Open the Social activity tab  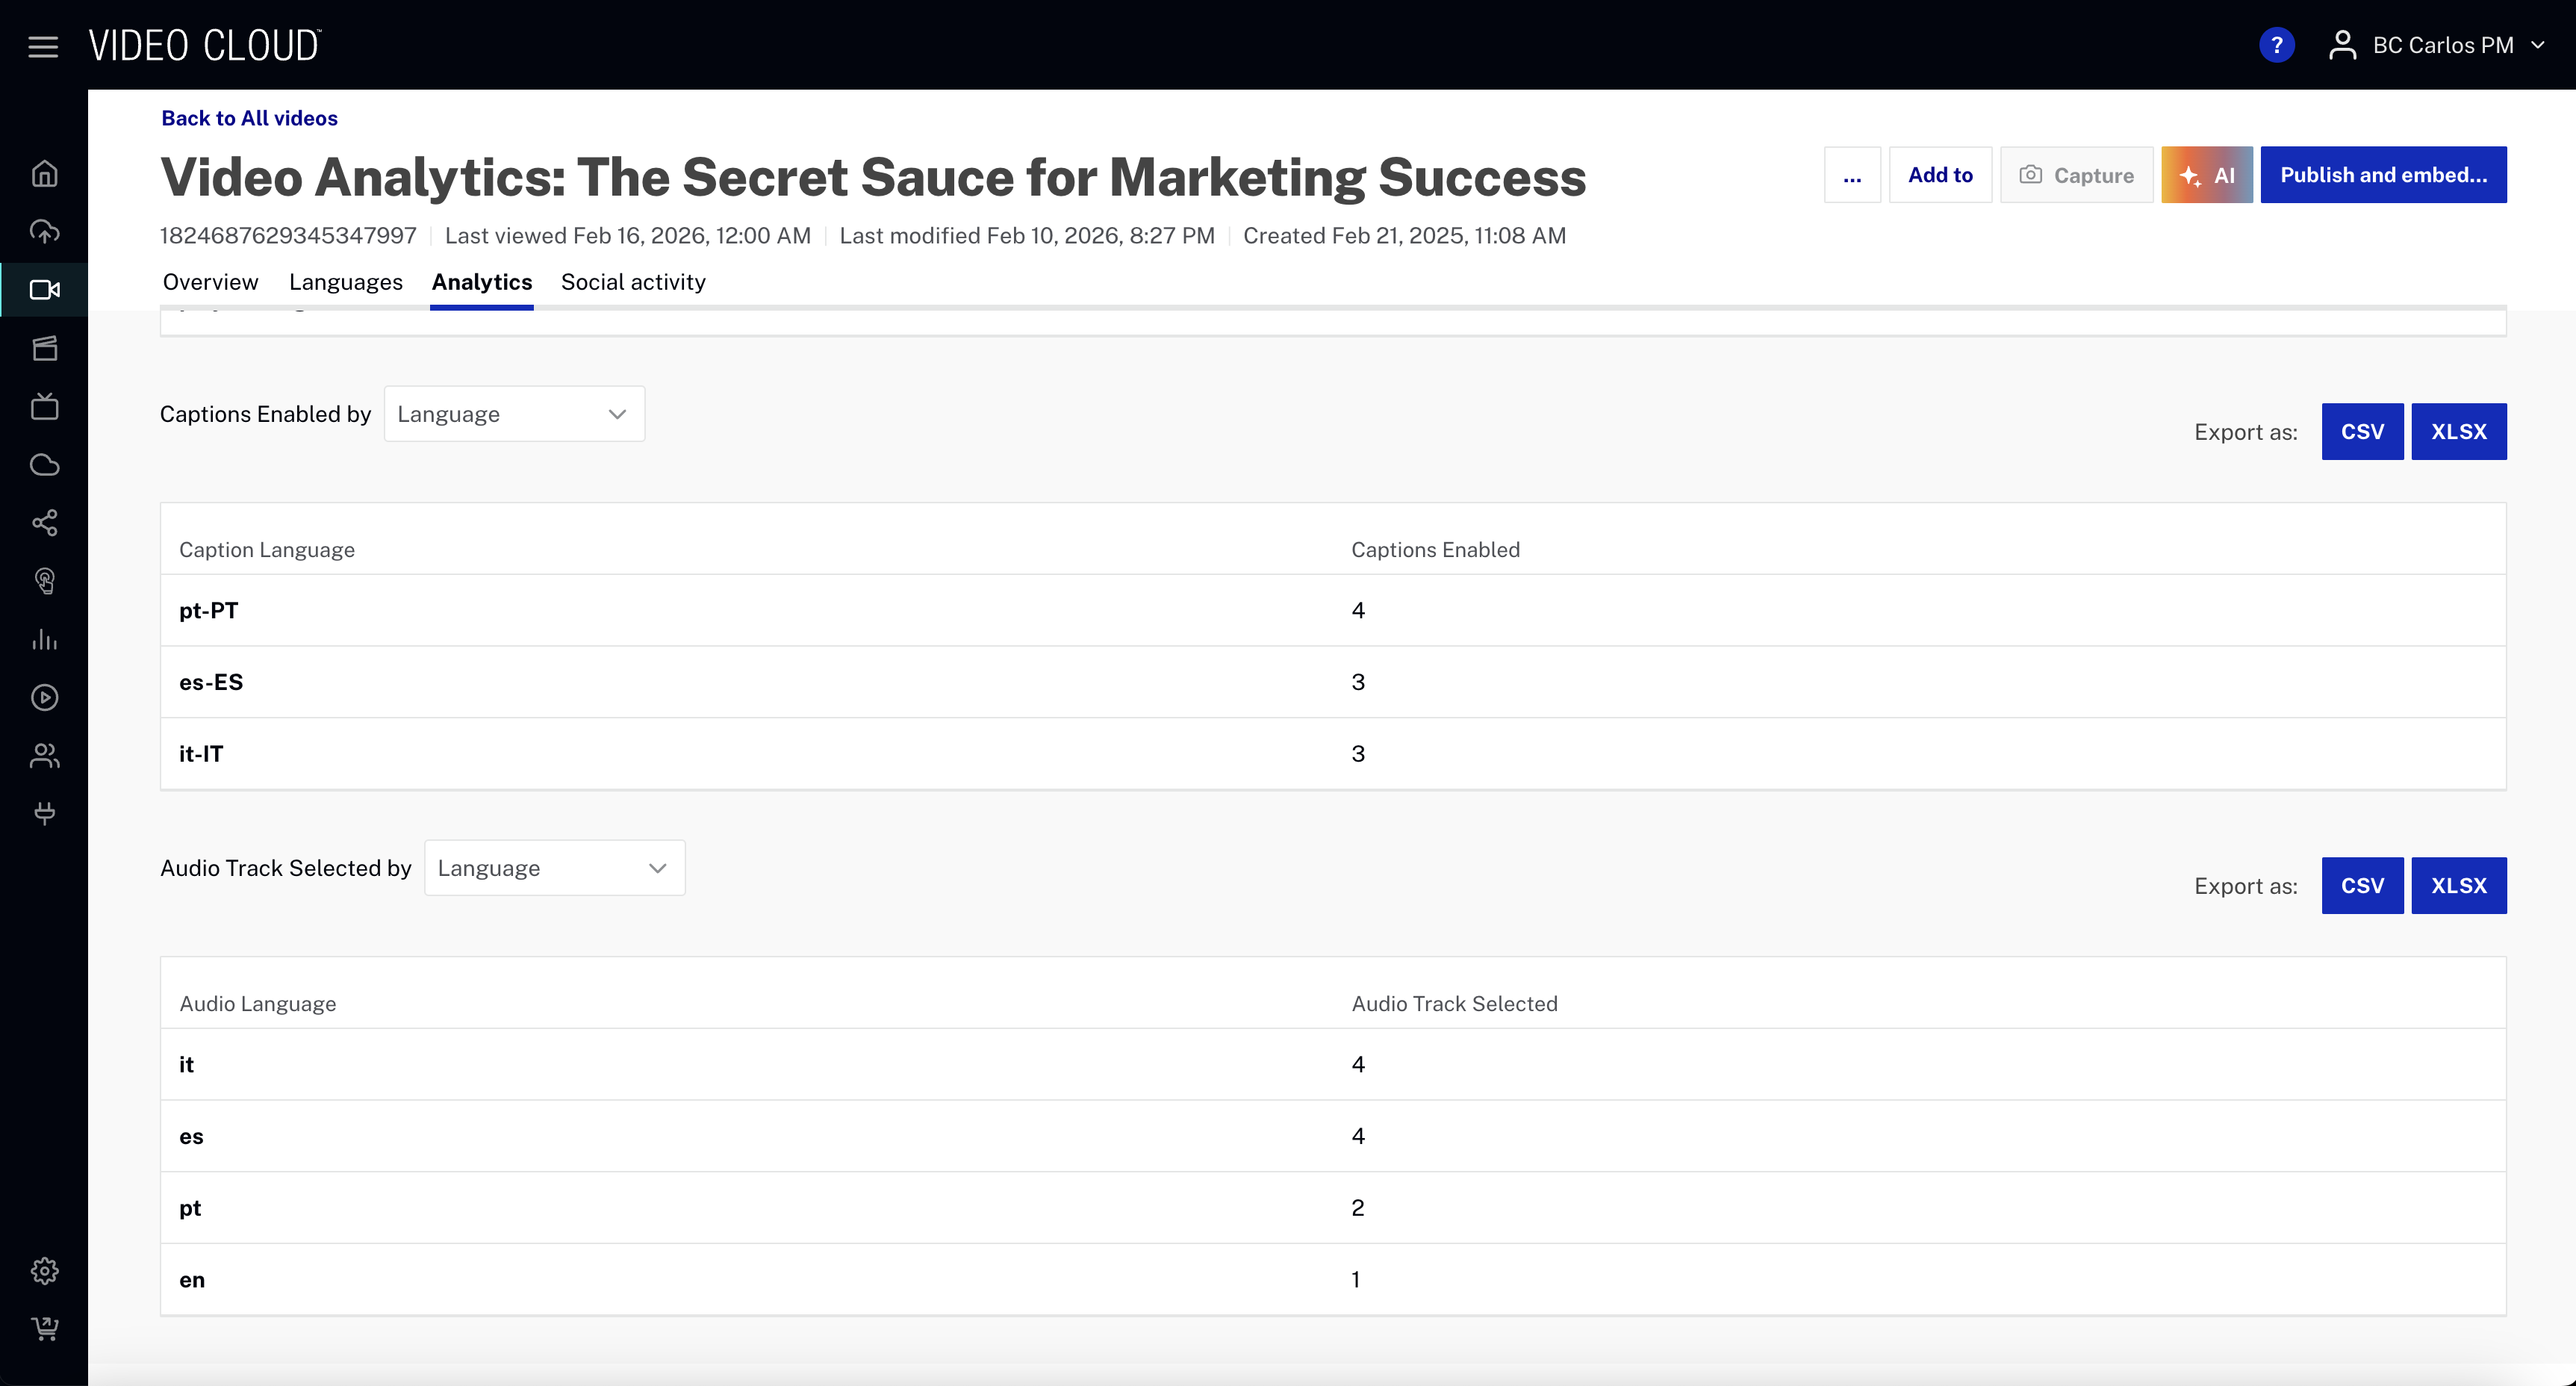(633, 282)
